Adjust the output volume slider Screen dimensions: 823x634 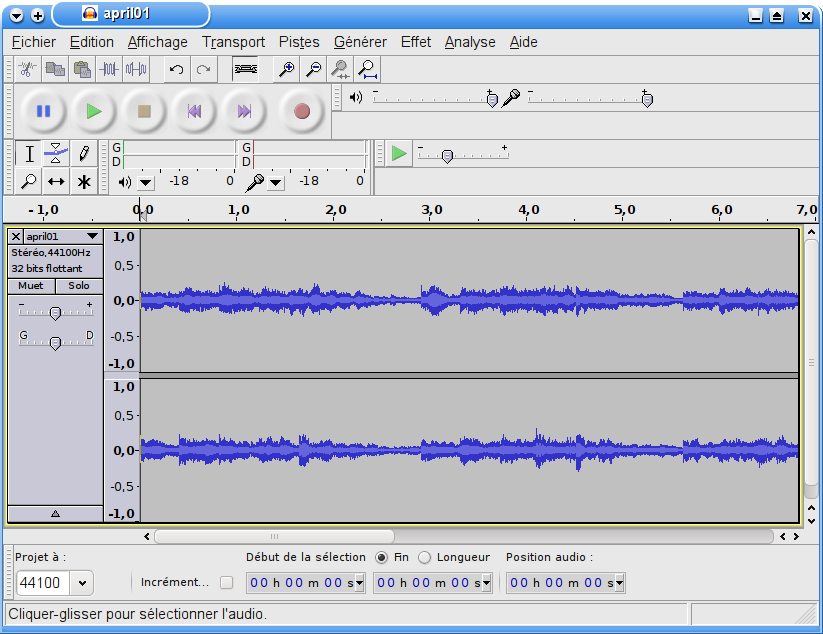(x=492, y=99)
